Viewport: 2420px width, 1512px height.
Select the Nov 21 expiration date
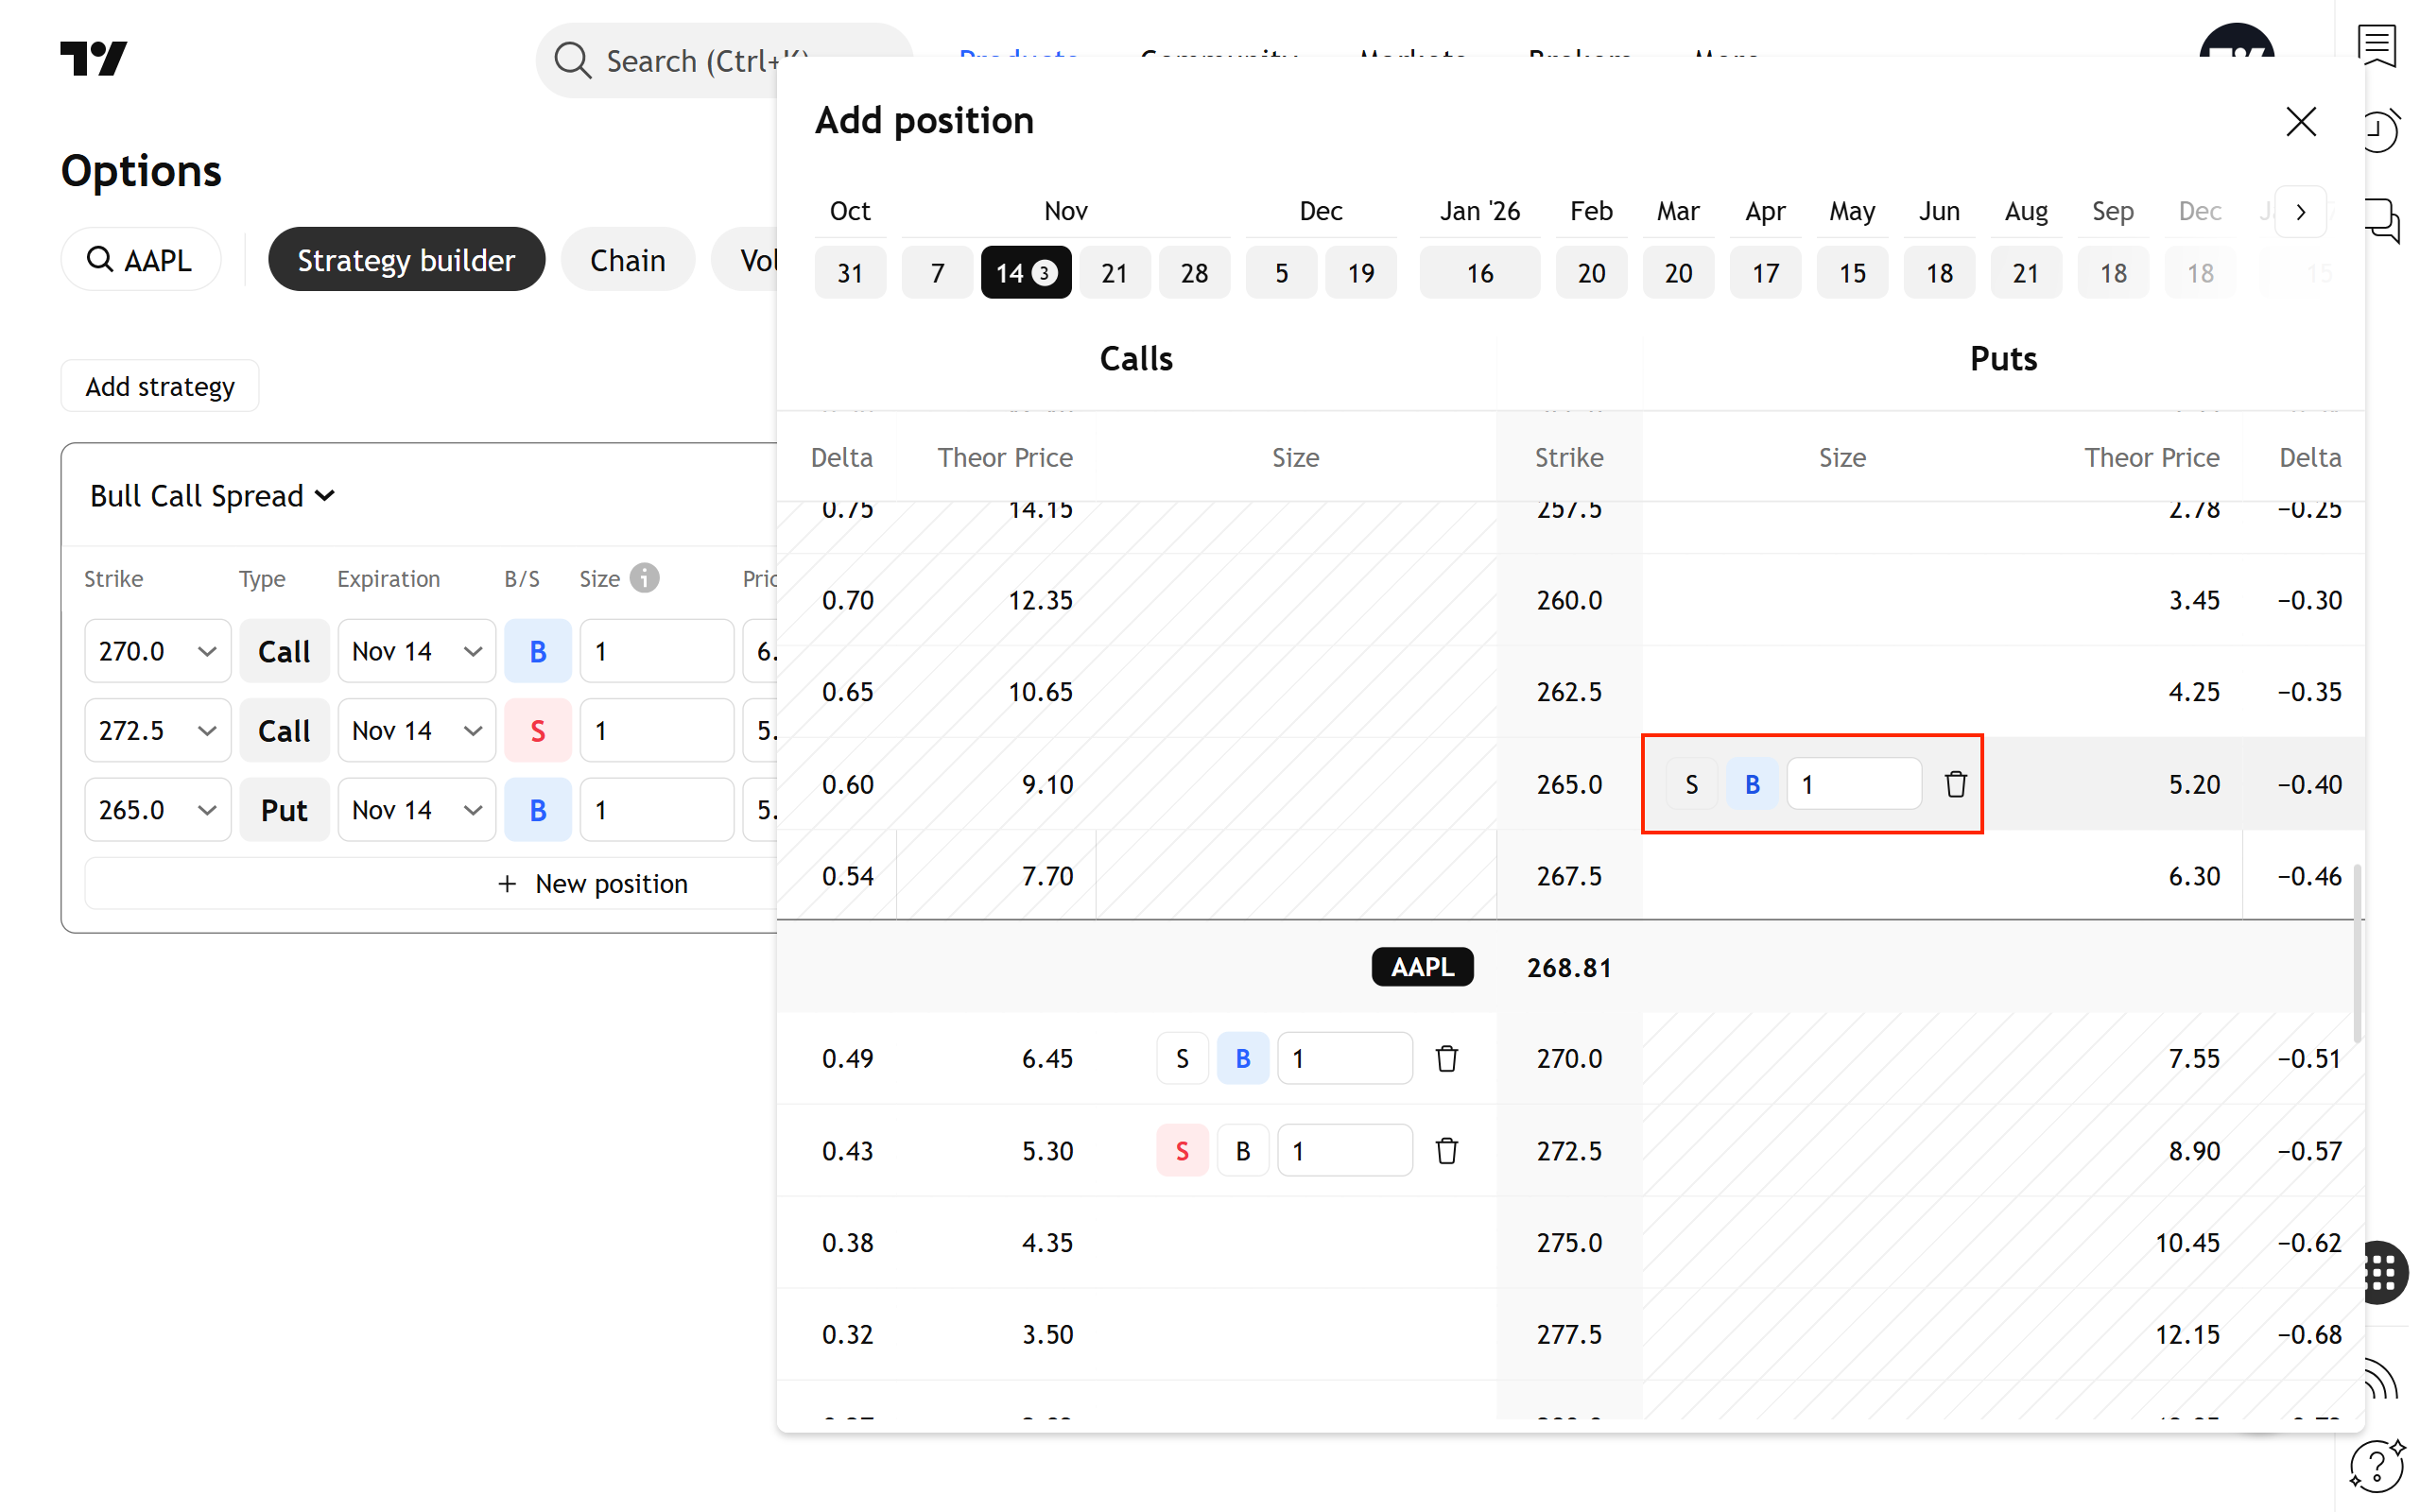[x=1114, y=273]
